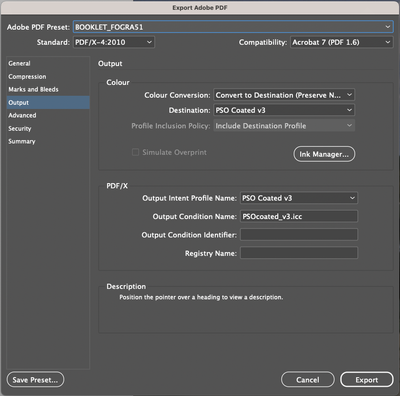Screen dimensions: 400x396
Task: Open the Output Intent Profile Name dropdown
Action: (x=299, y=198)
